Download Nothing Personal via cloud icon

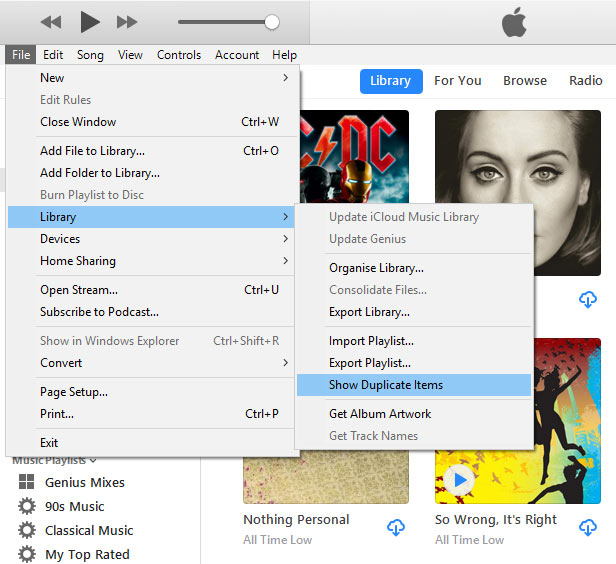396,527
